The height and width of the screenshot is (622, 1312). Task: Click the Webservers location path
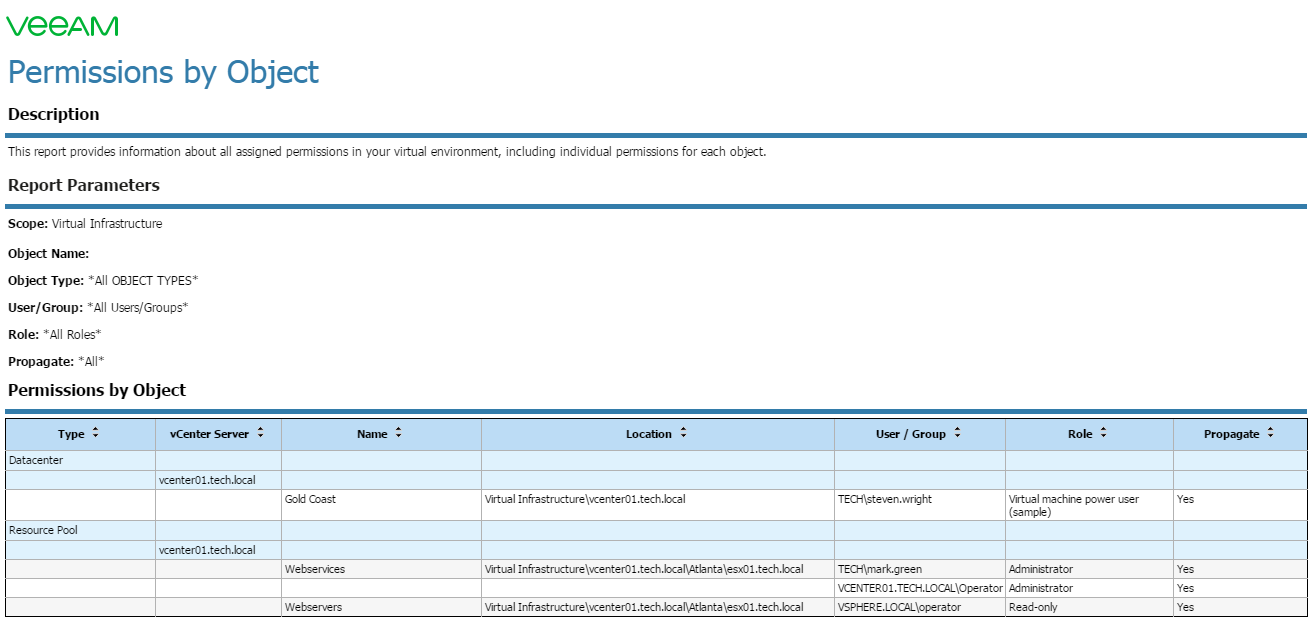[x=644, y=607]
